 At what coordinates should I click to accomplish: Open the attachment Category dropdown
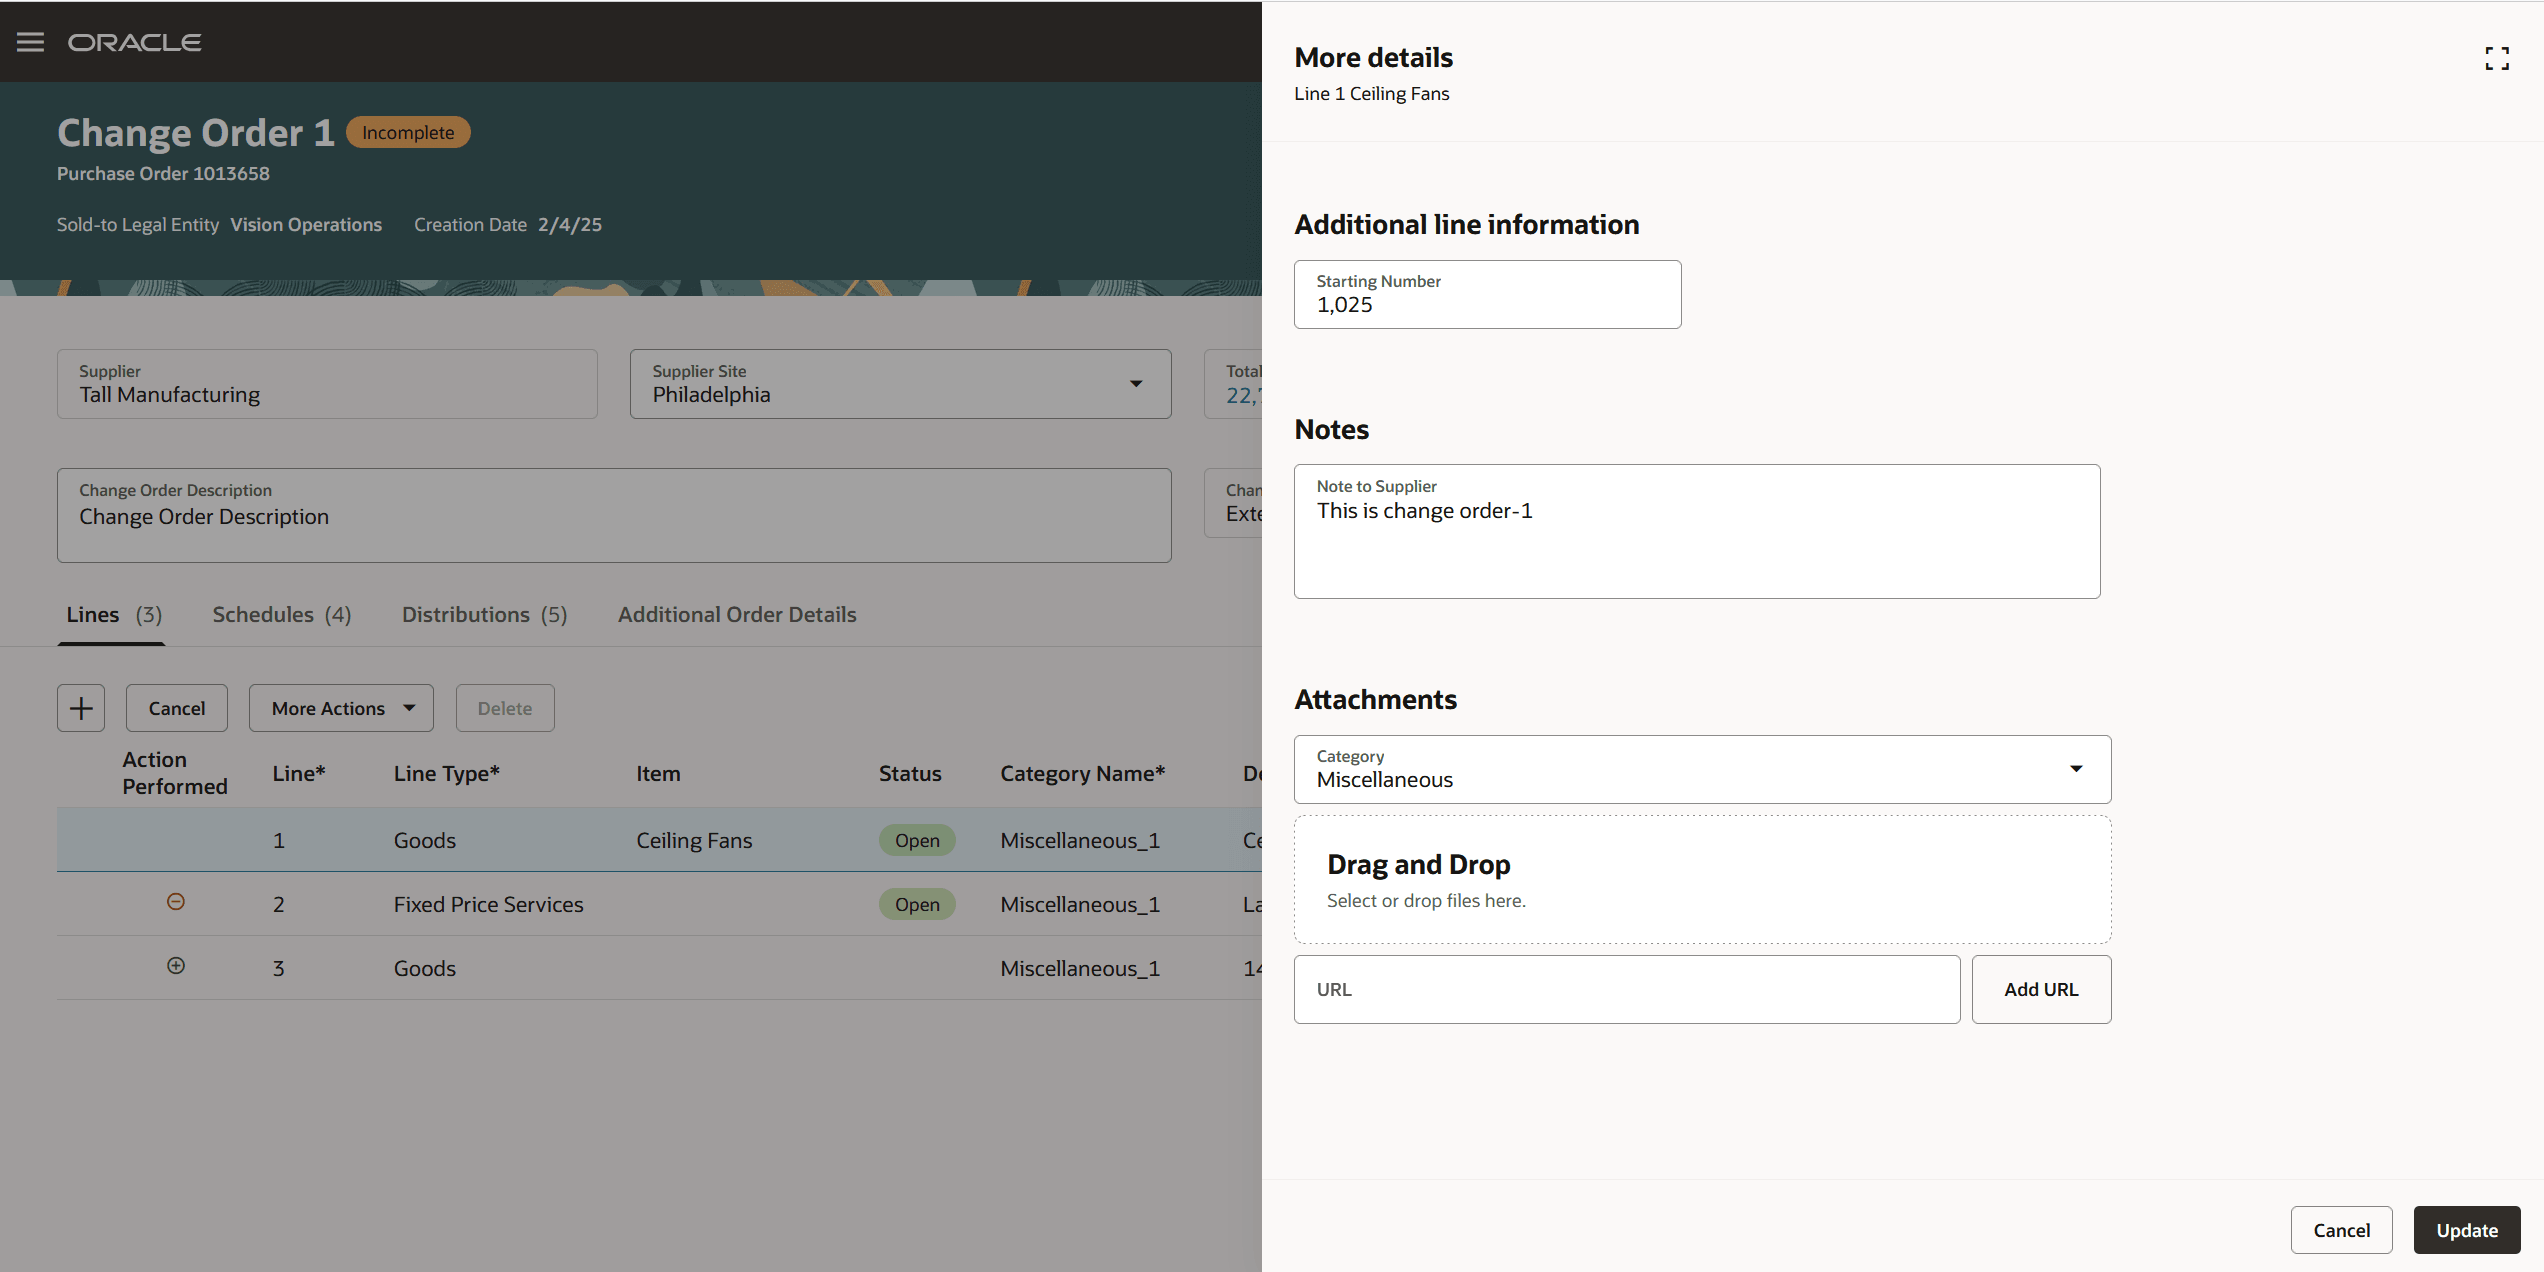2076,769
